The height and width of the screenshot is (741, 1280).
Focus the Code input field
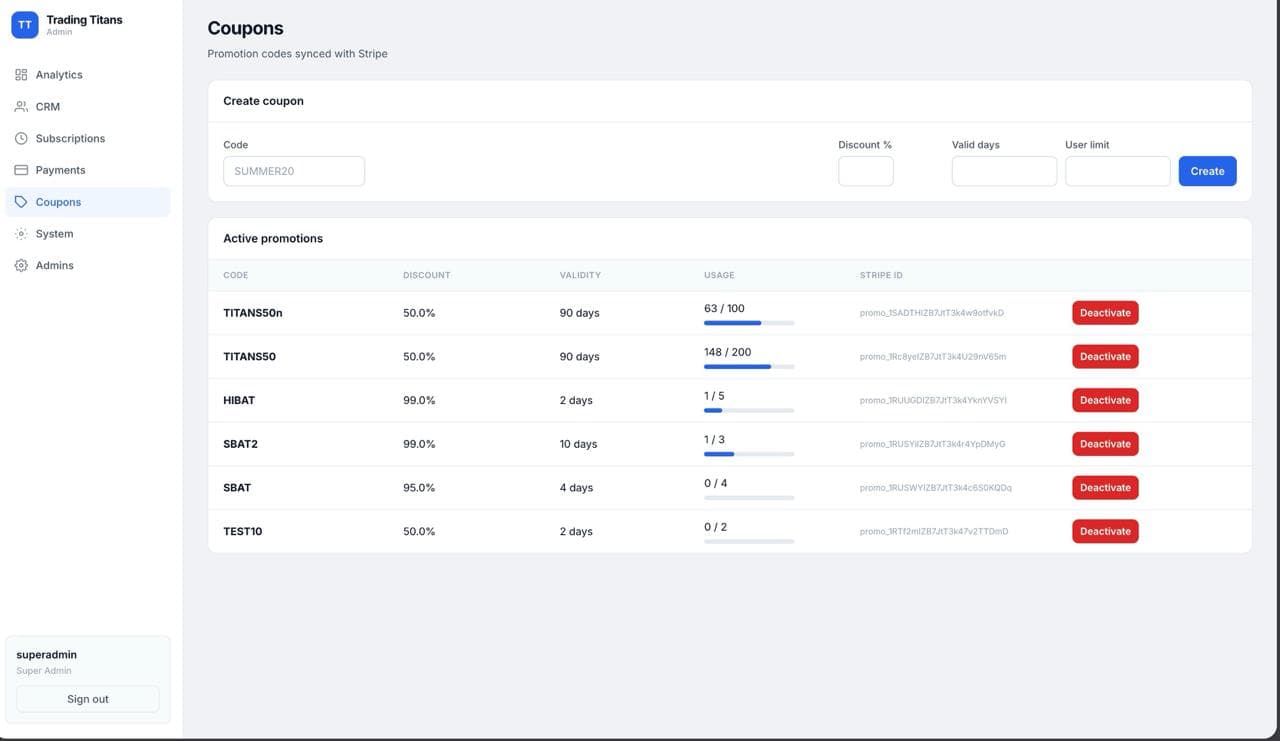[x=294, y=171]
